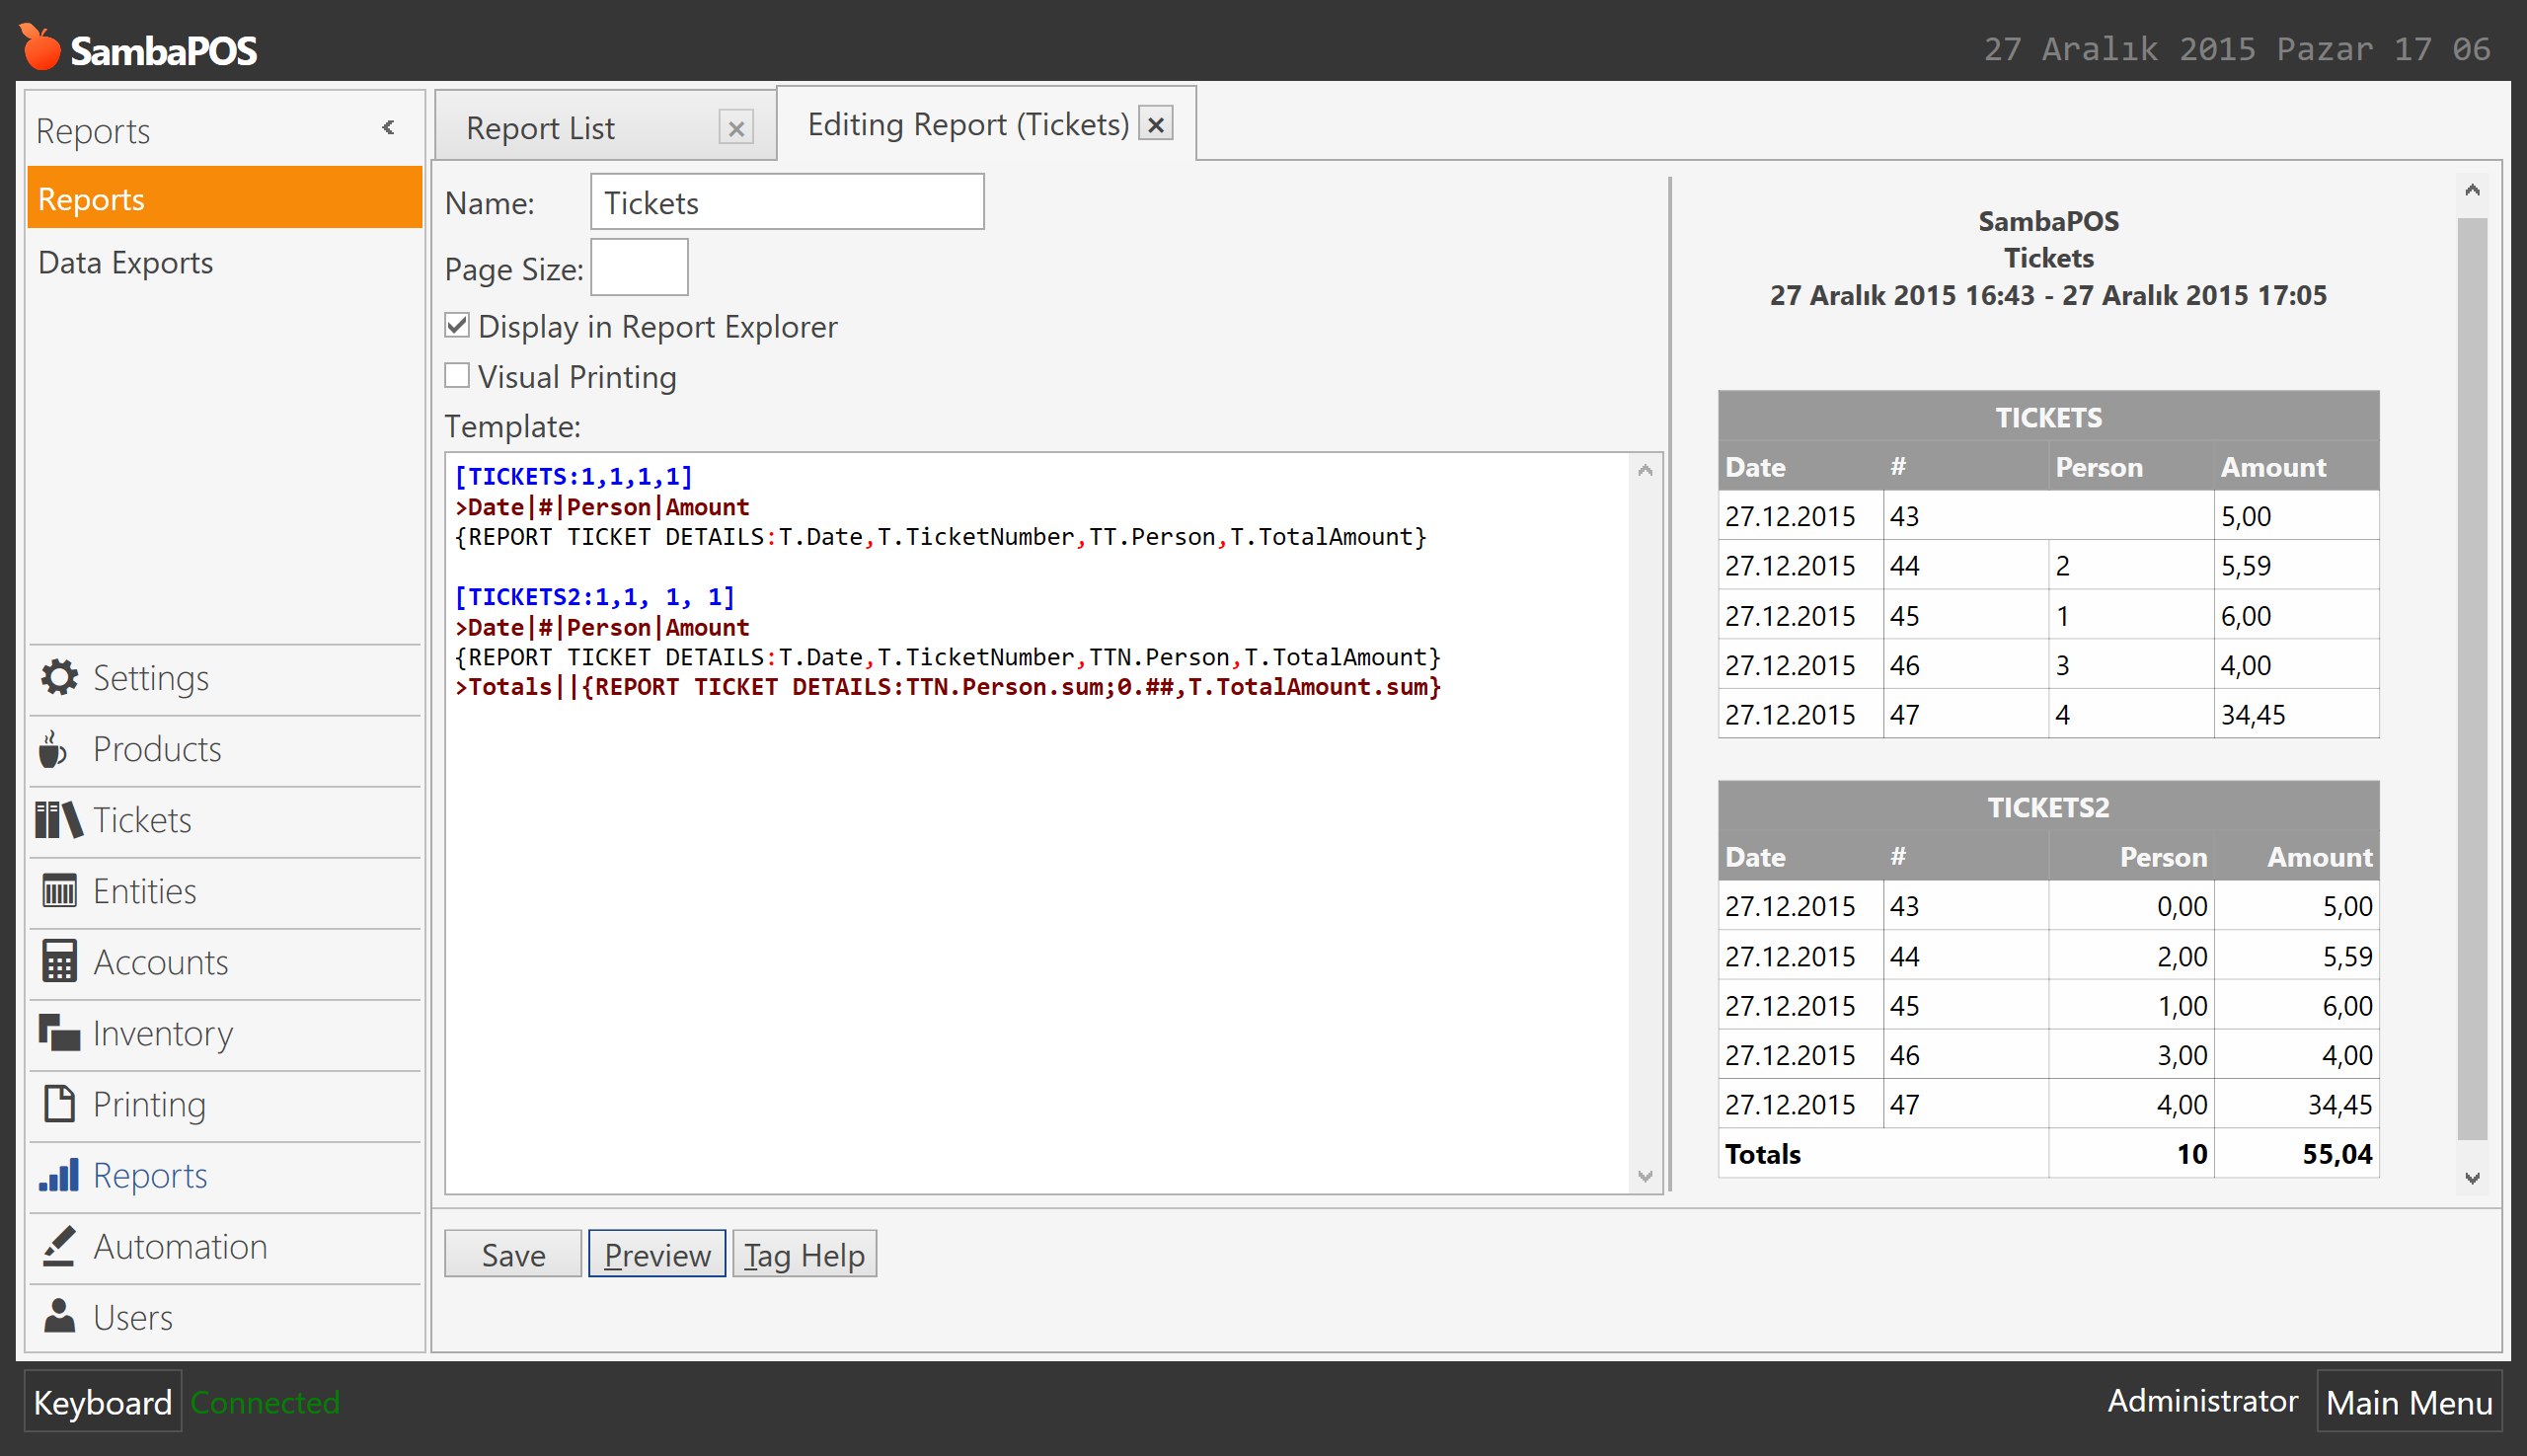This screenshot has height=1456, width=2527.
Task: Click the Preview button
Action: pyautogui.click(x=657, y=1254)
